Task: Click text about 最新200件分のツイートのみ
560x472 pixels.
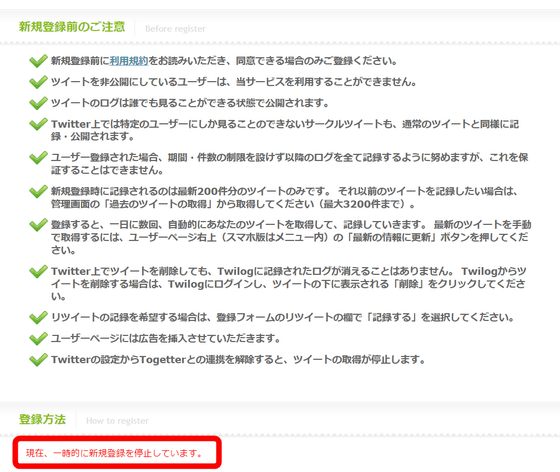Action: point(285,198)
